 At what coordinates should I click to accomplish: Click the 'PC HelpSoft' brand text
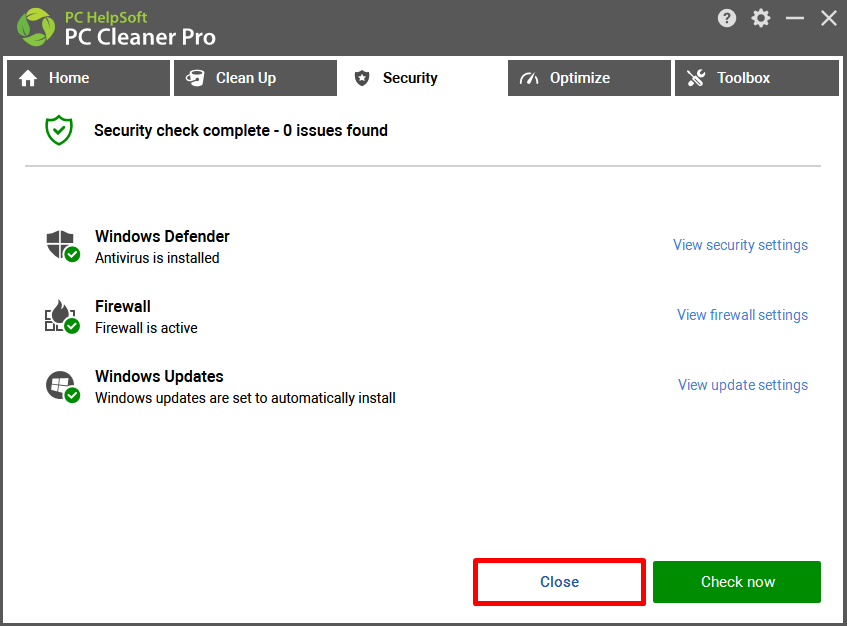(x=106, y=17)
